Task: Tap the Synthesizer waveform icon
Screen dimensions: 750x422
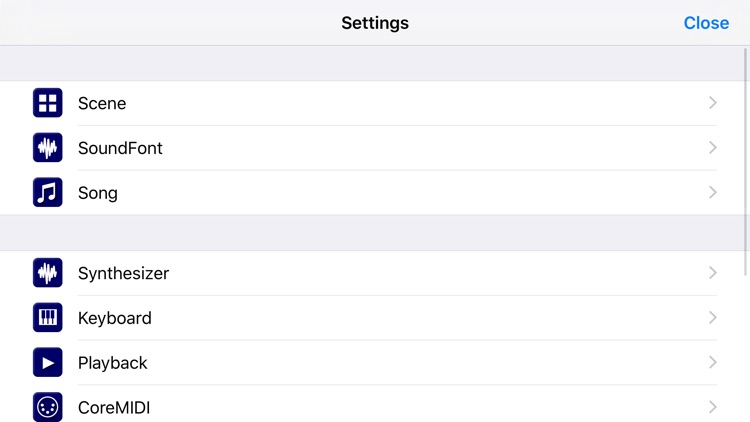Action: (x=47, y=273)
